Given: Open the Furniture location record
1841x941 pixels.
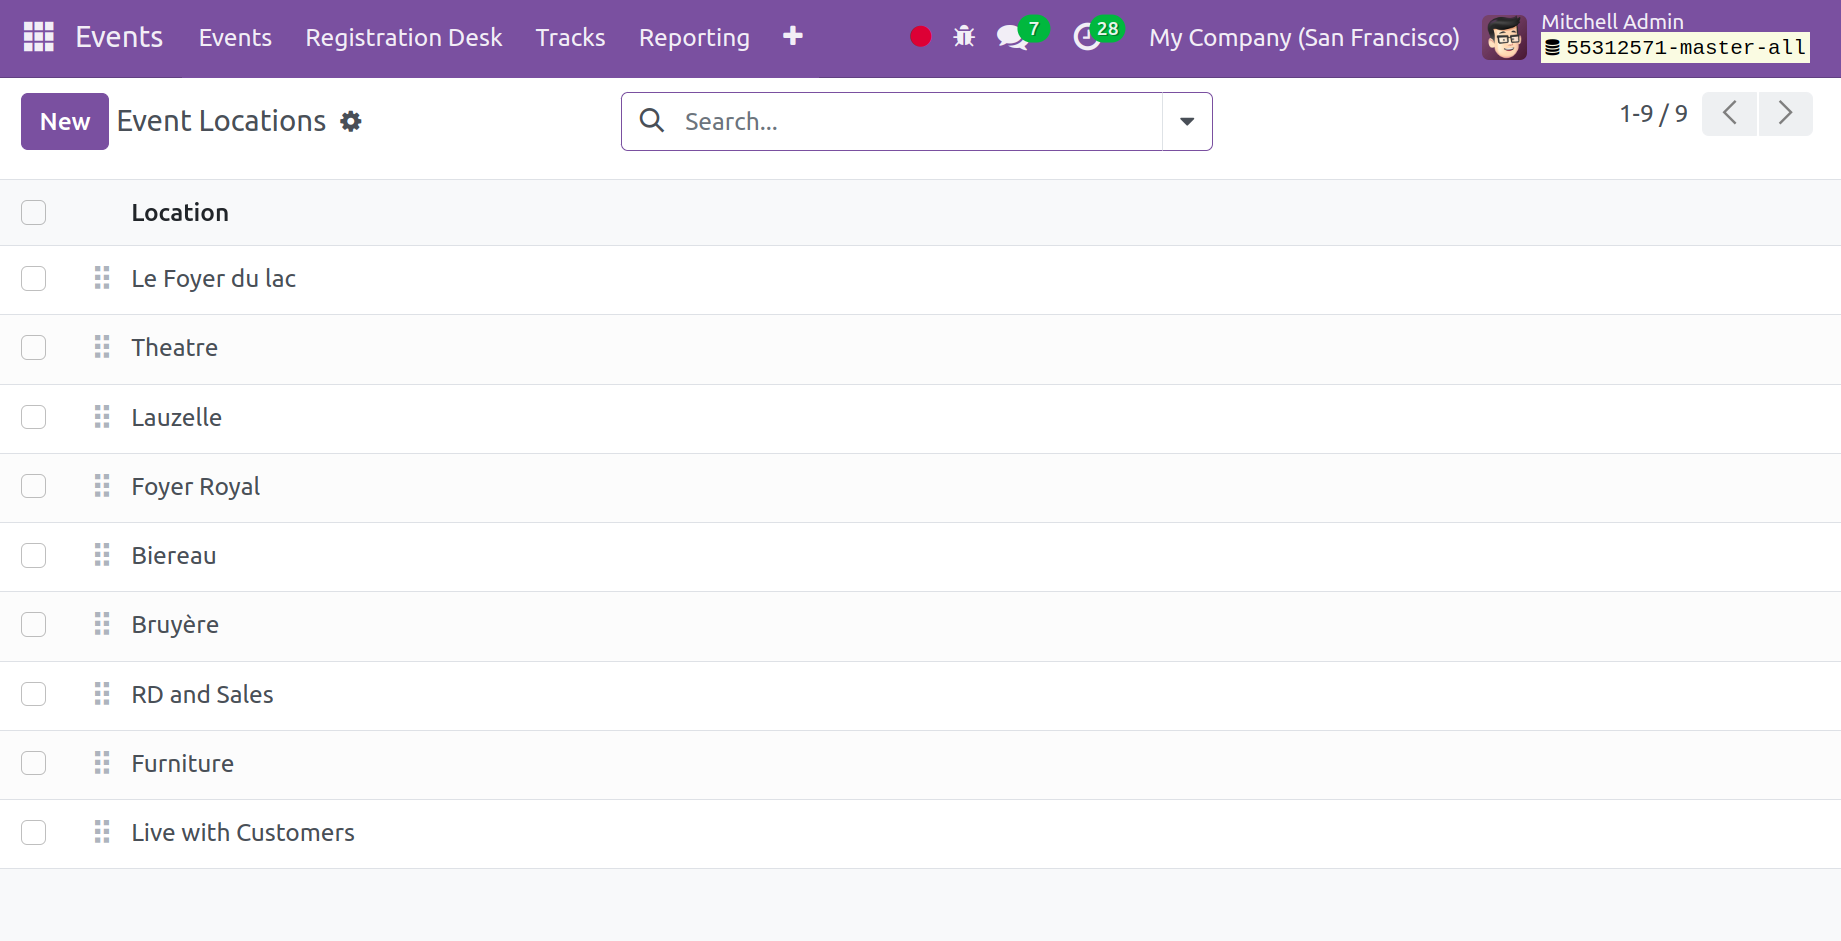Looking at the screenshot, I should pos(183,763).
